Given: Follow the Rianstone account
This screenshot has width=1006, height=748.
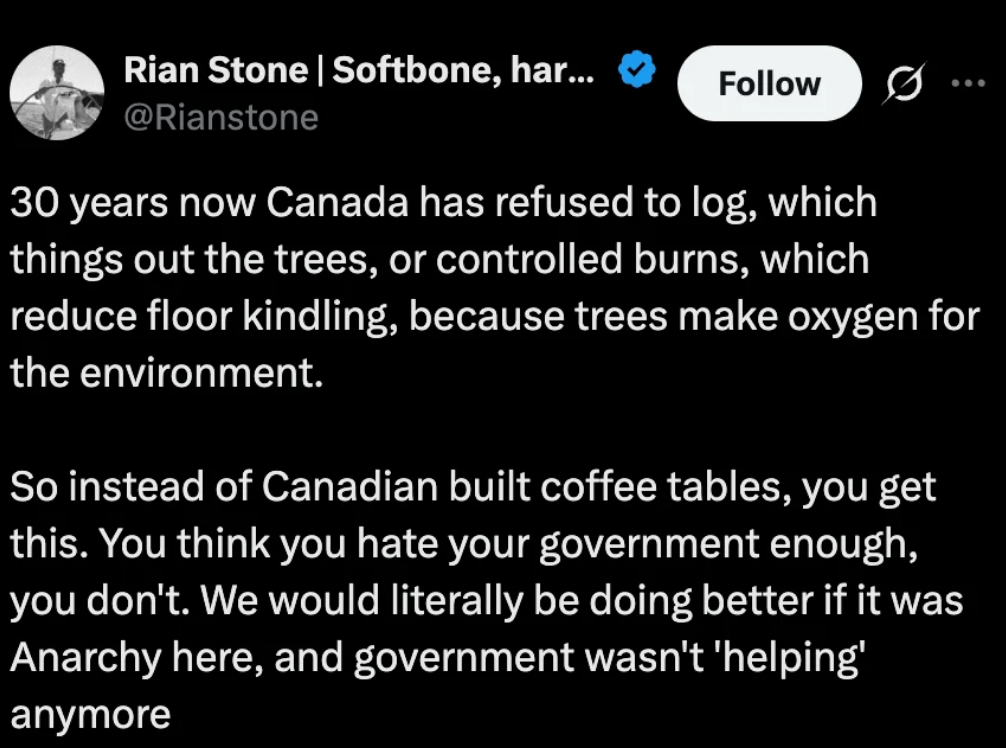Looking at the screenshot, I should pyautogui.click(x=769, y=83).
